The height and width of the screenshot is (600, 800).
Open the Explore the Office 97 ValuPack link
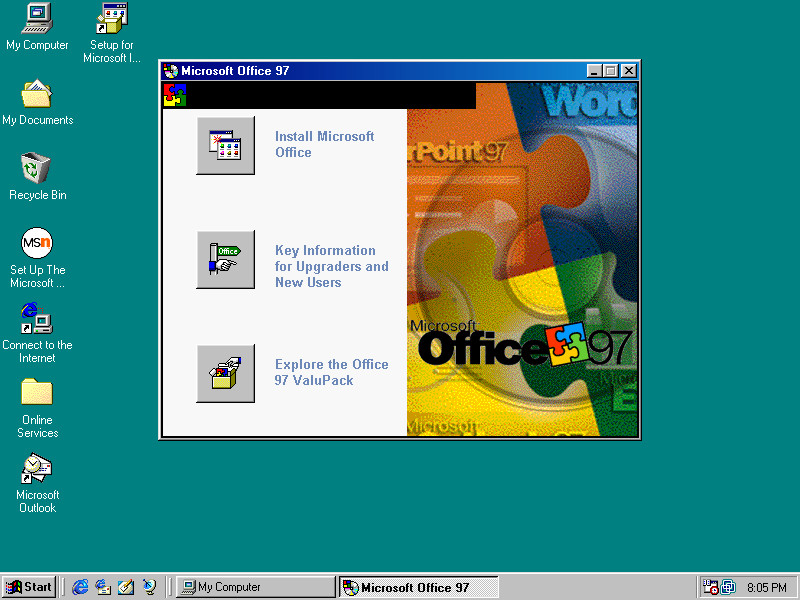pos(332,372)
